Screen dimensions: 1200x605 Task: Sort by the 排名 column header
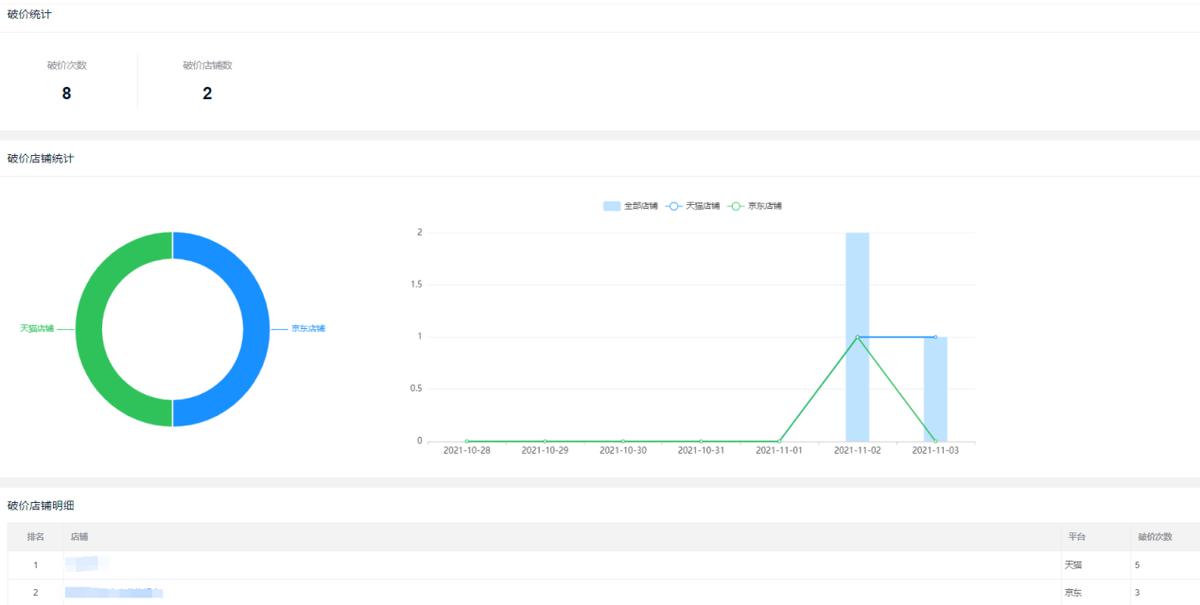[35, 537]
